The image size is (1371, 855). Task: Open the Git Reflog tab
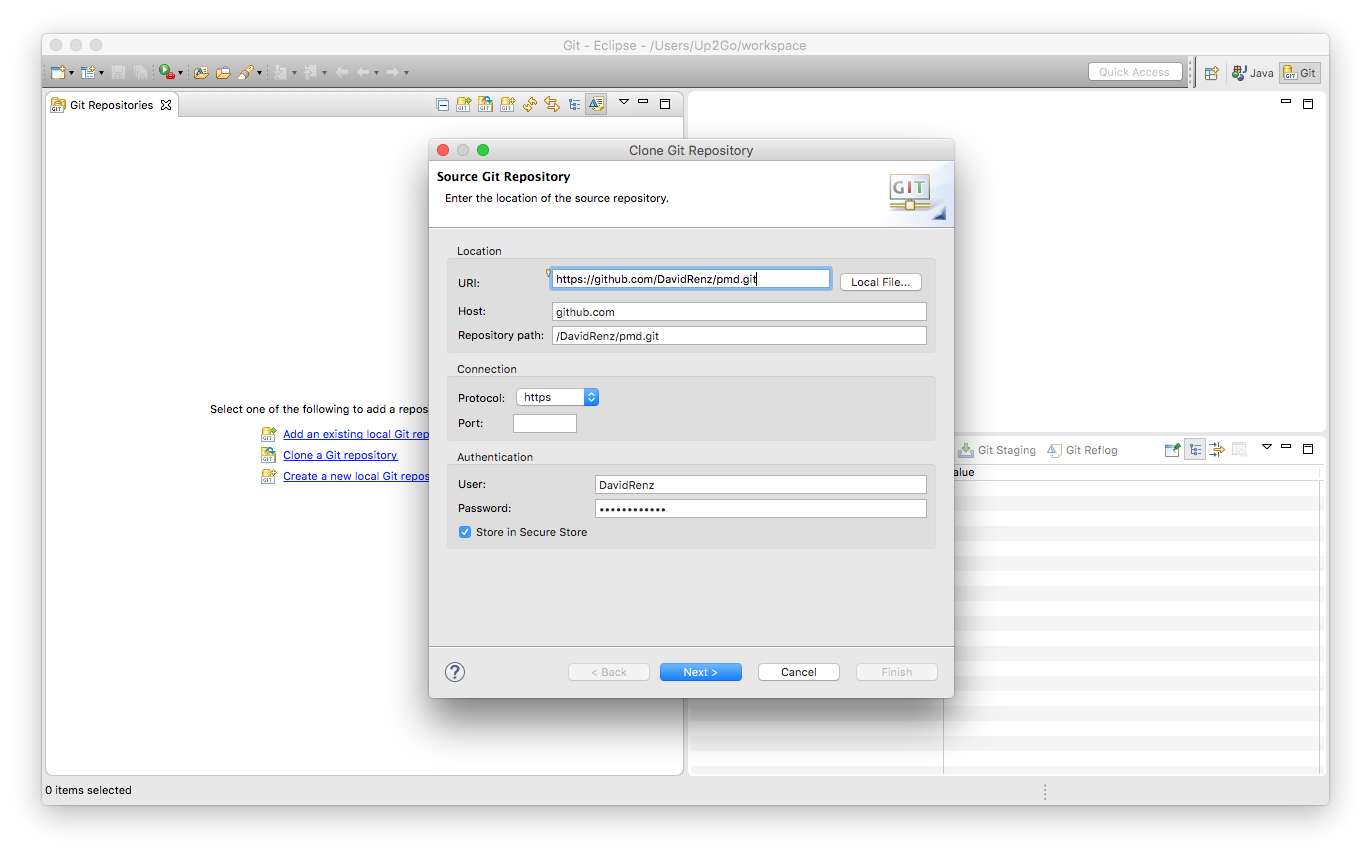click(1082, 450)
